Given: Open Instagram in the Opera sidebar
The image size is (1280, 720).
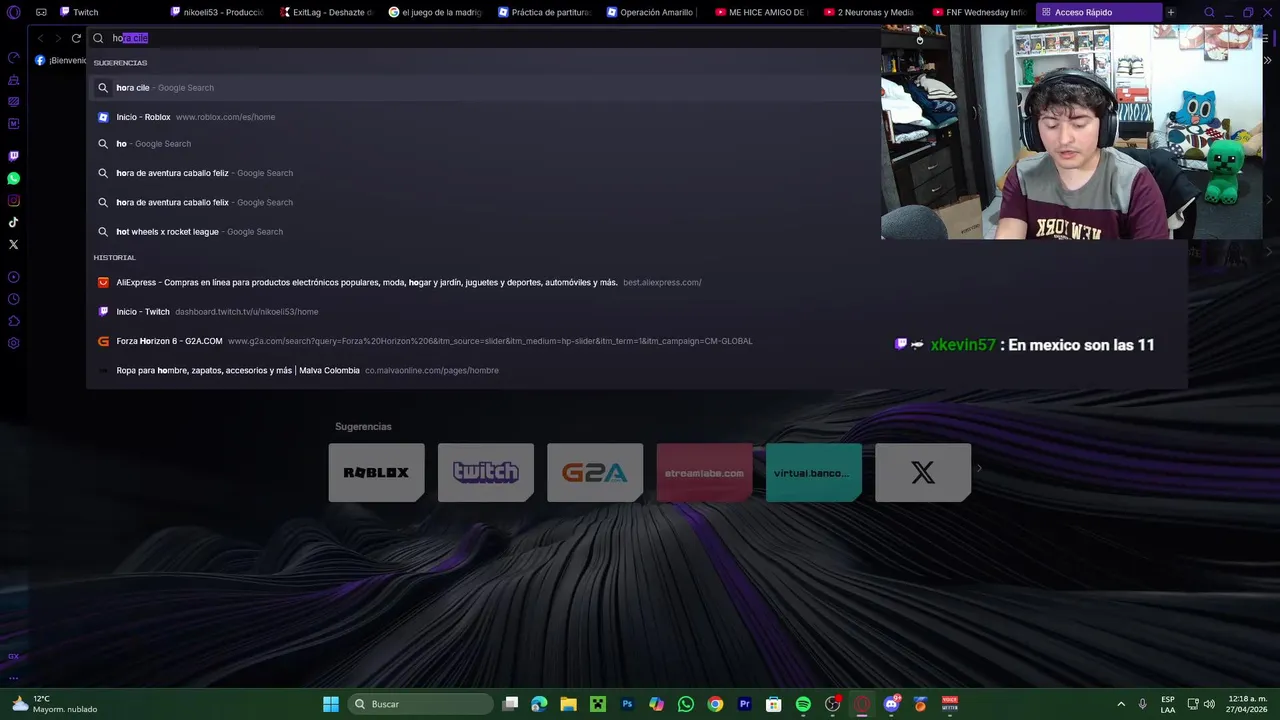Looking at the screenshot, I should point(14,200).
